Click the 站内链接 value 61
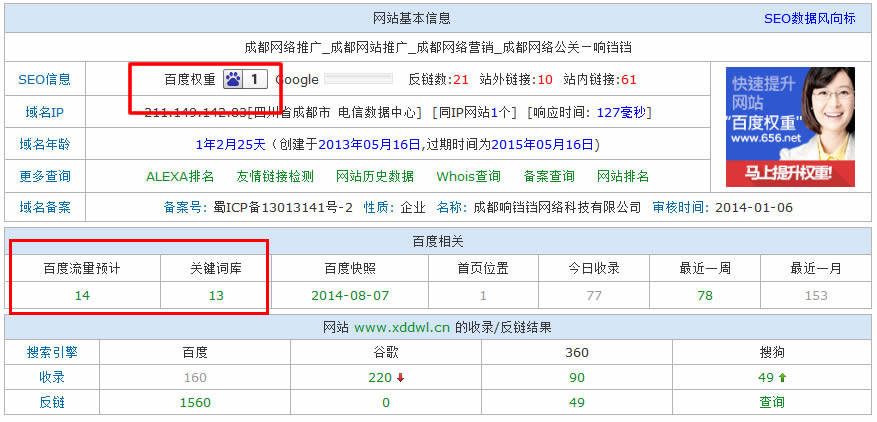The height and width of the screenshot is (422, 877). tap(629, 79)
